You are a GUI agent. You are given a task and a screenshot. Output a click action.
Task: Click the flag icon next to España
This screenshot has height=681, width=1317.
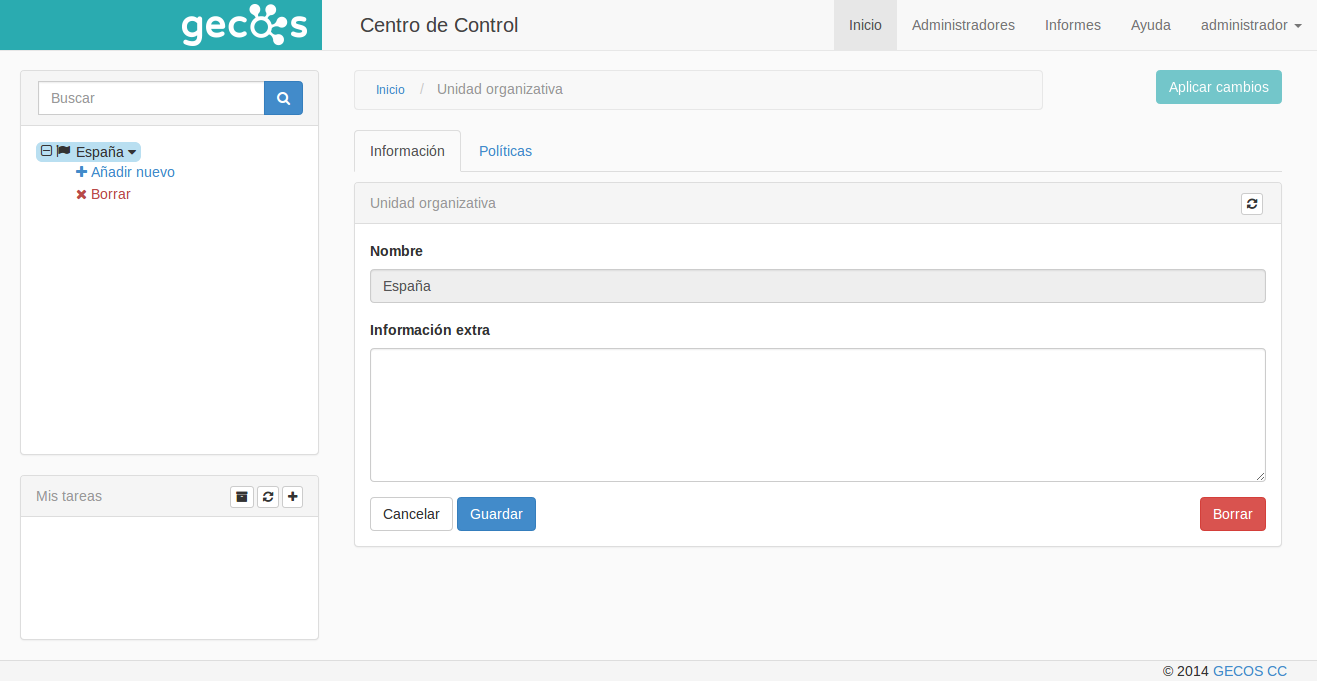[x=63, y=151]
